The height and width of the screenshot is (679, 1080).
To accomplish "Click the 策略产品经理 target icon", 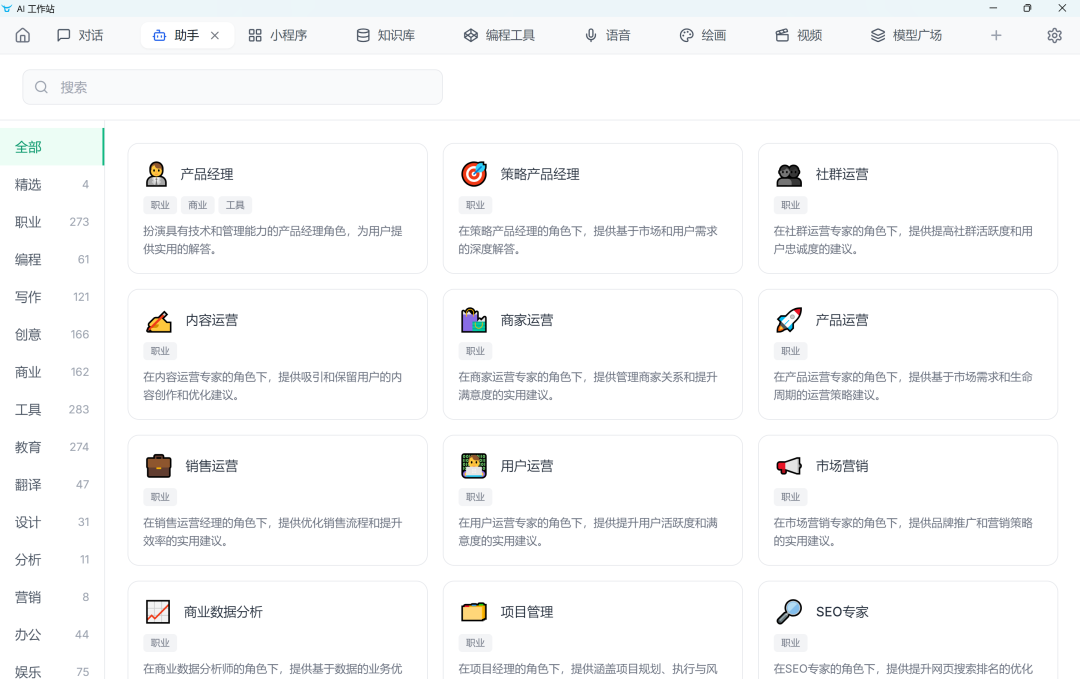I will [x=474, y=174].
